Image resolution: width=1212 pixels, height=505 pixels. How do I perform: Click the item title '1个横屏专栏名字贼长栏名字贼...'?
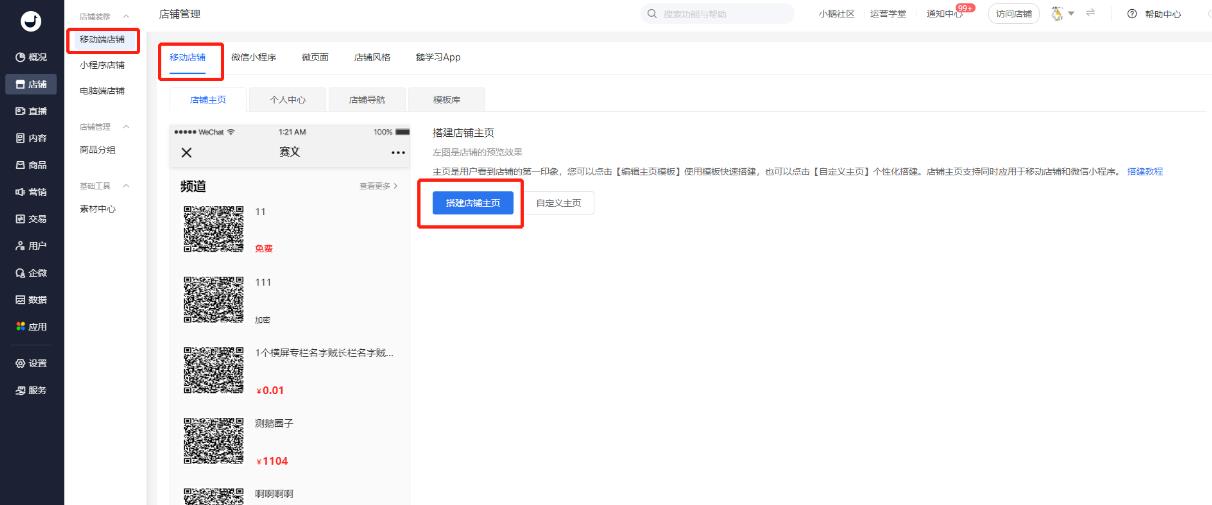pyautogui.click(x=324, y=353)
